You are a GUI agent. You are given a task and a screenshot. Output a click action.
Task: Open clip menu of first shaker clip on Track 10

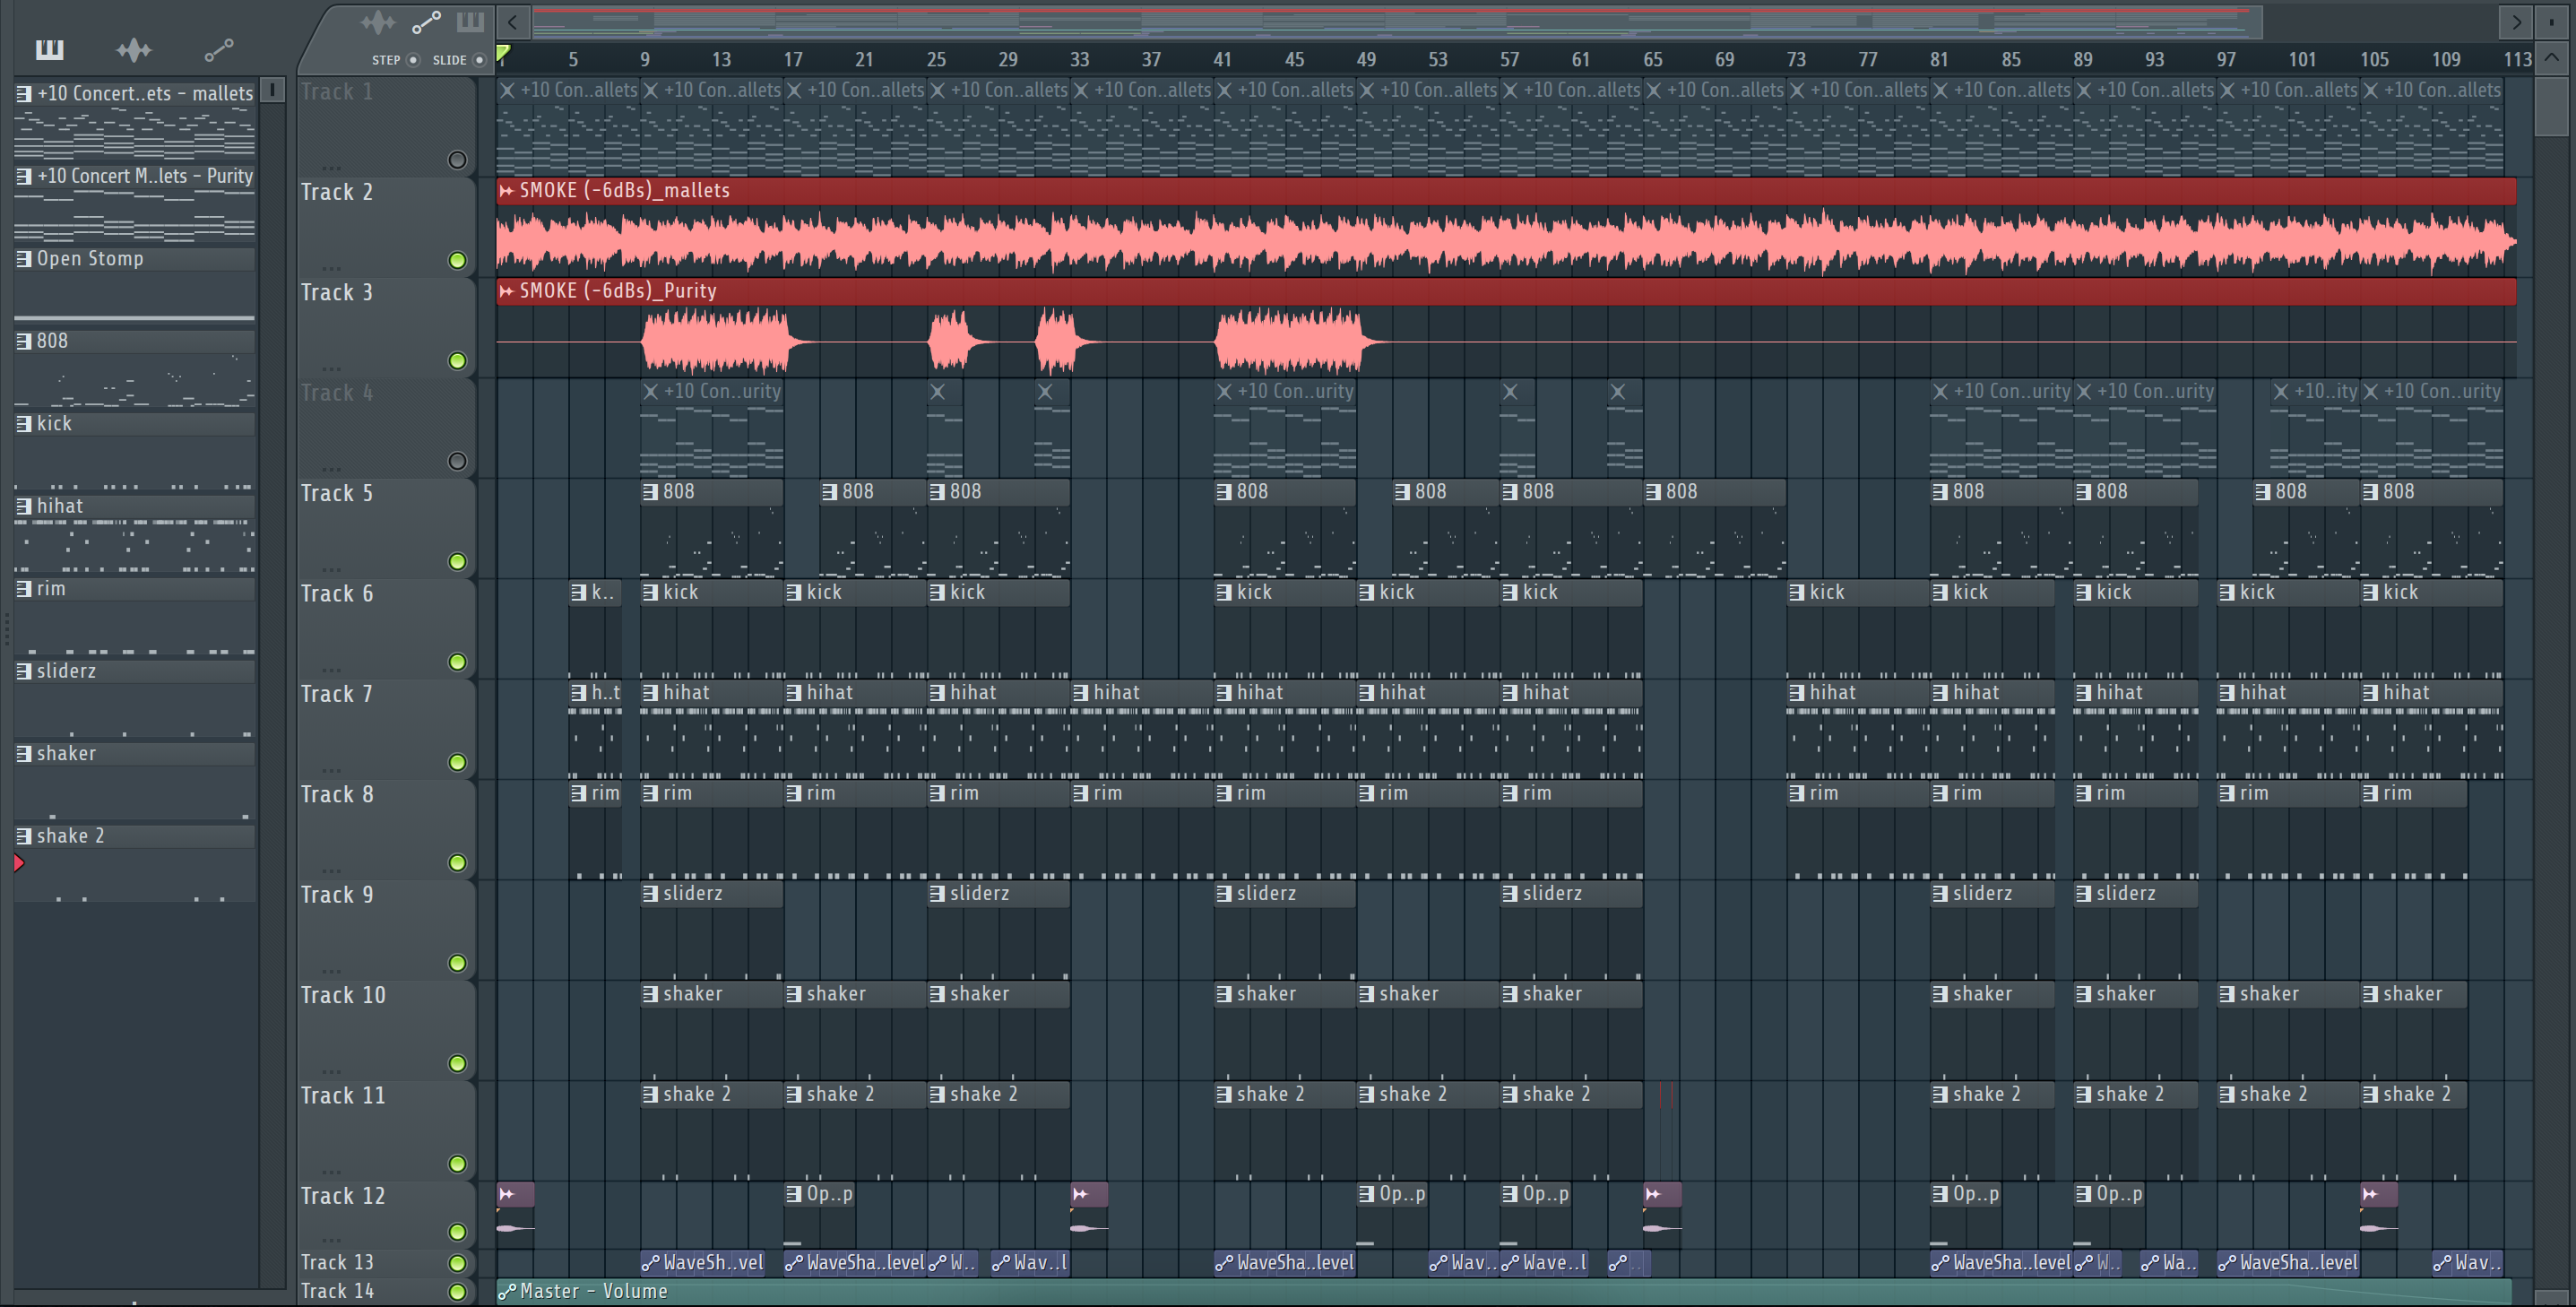click(x=650, y=994)
